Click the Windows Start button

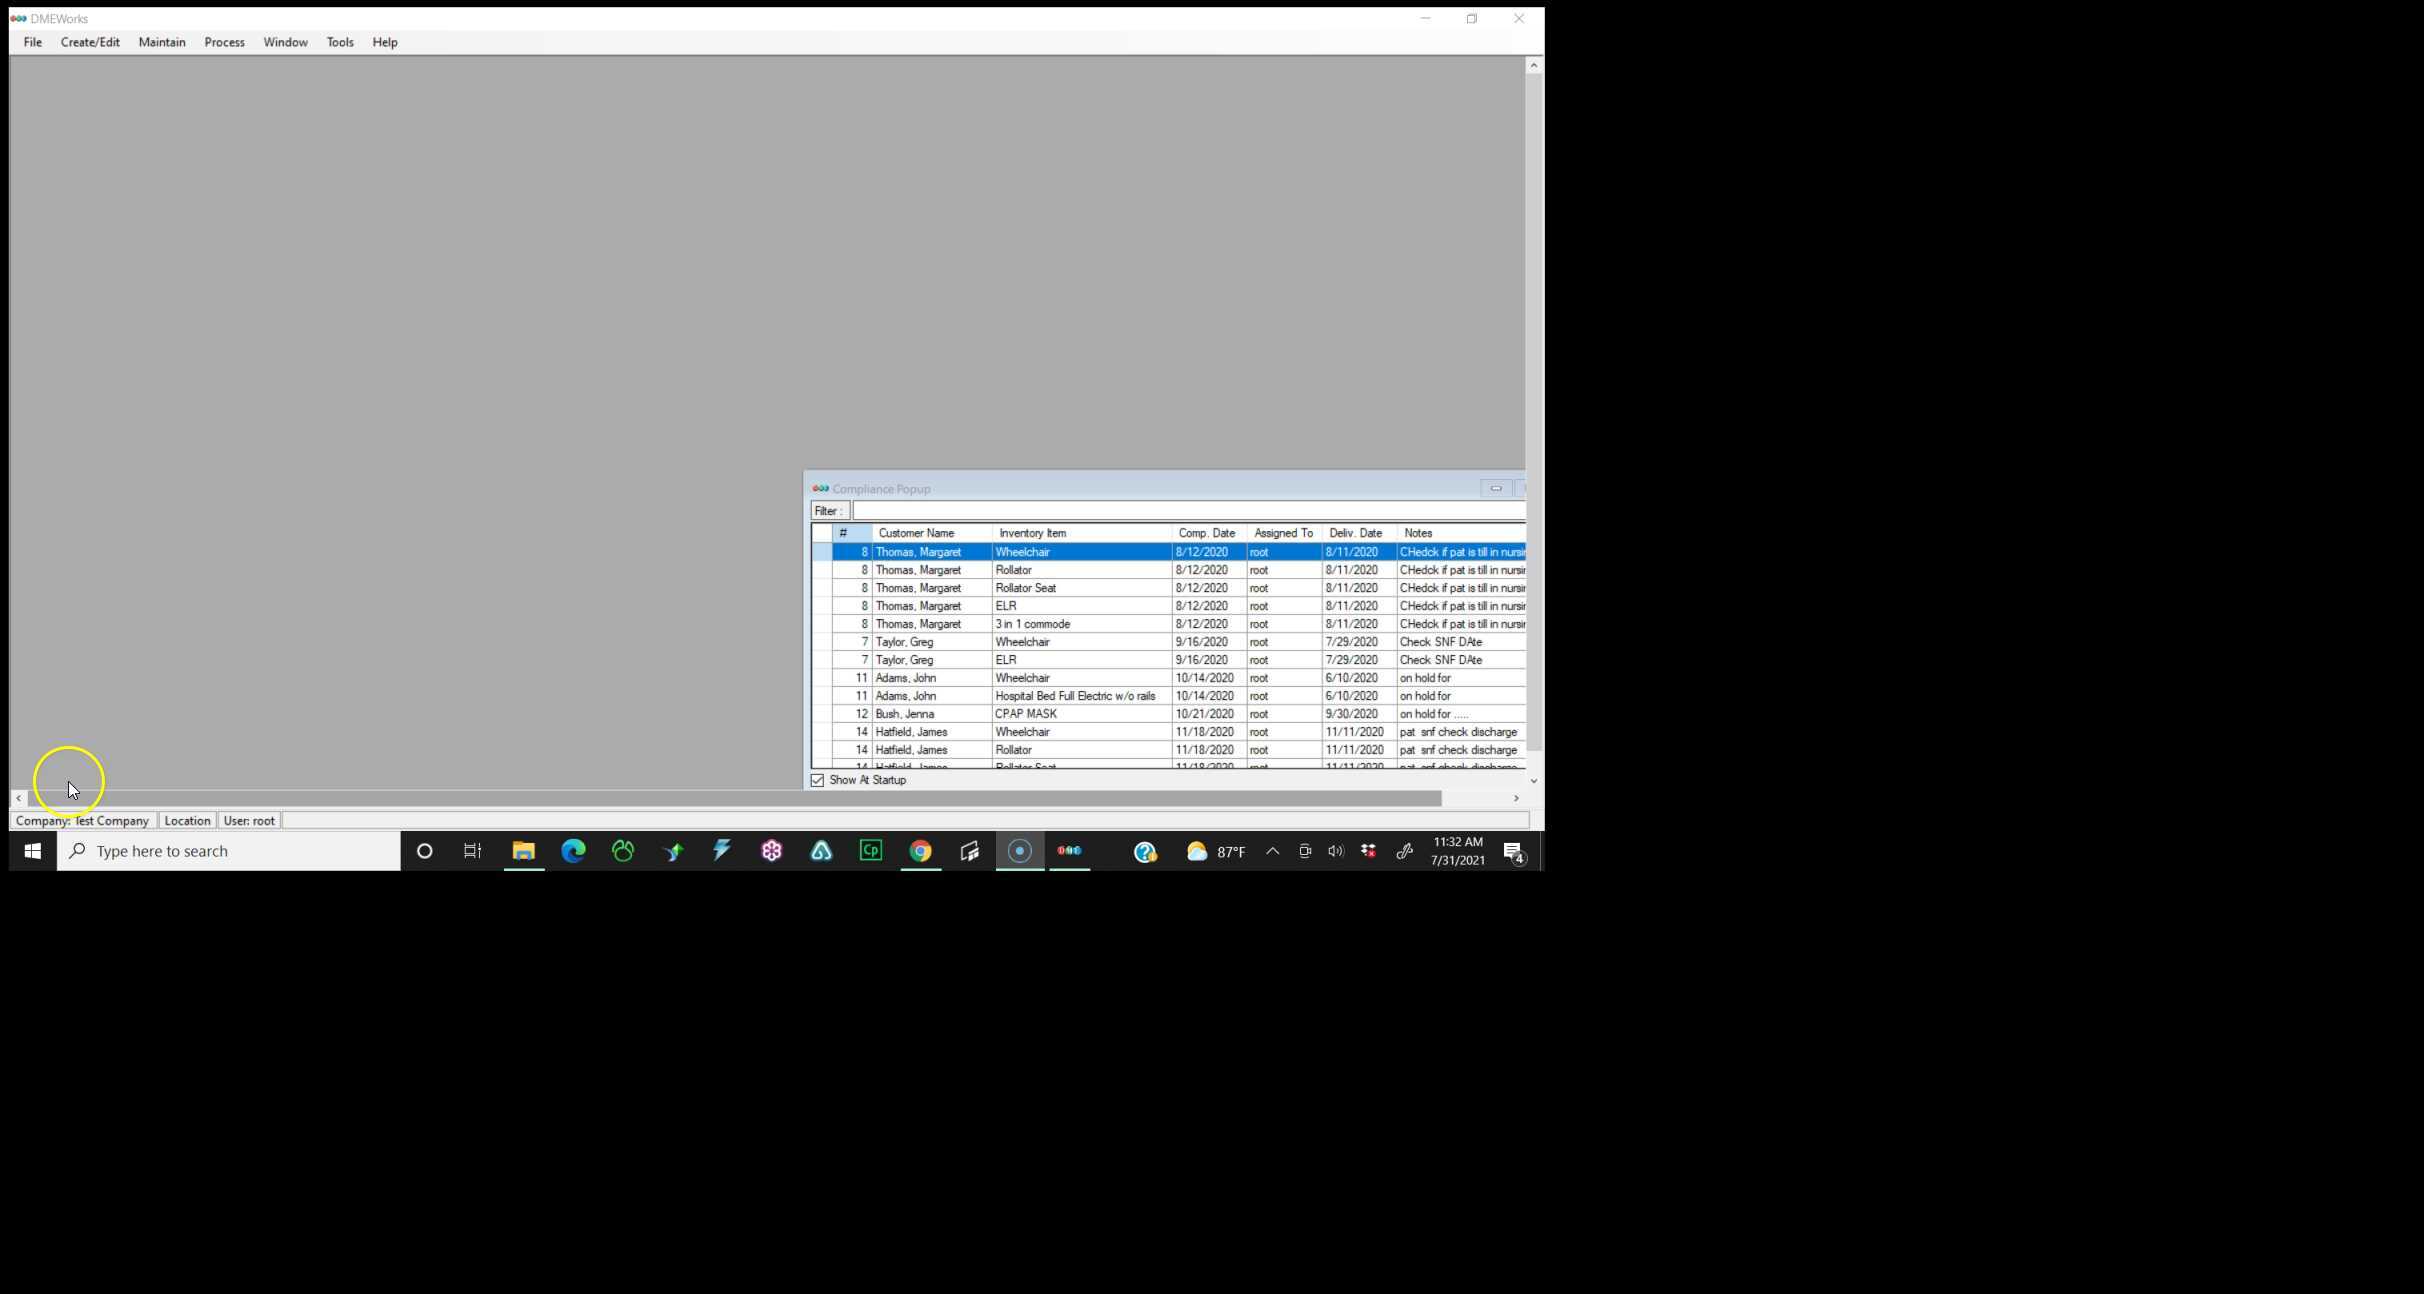point(32,851)
